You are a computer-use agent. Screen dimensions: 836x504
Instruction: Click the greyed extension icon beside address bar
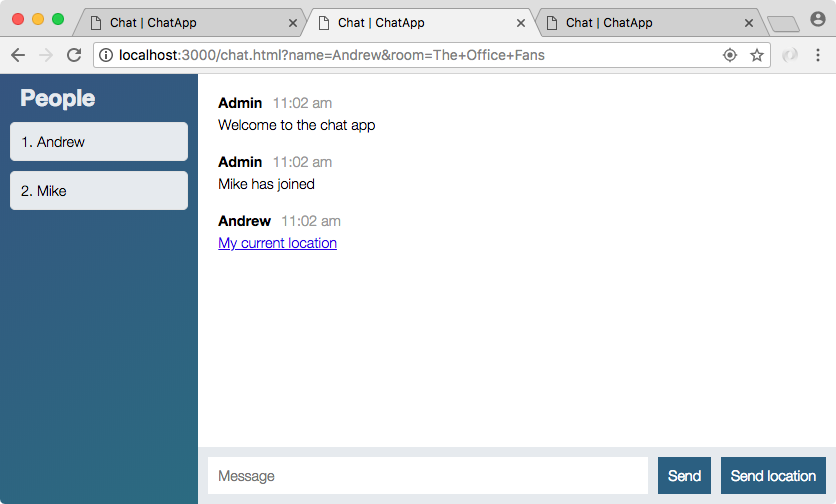pyautogui.click(x=790, y=55)
